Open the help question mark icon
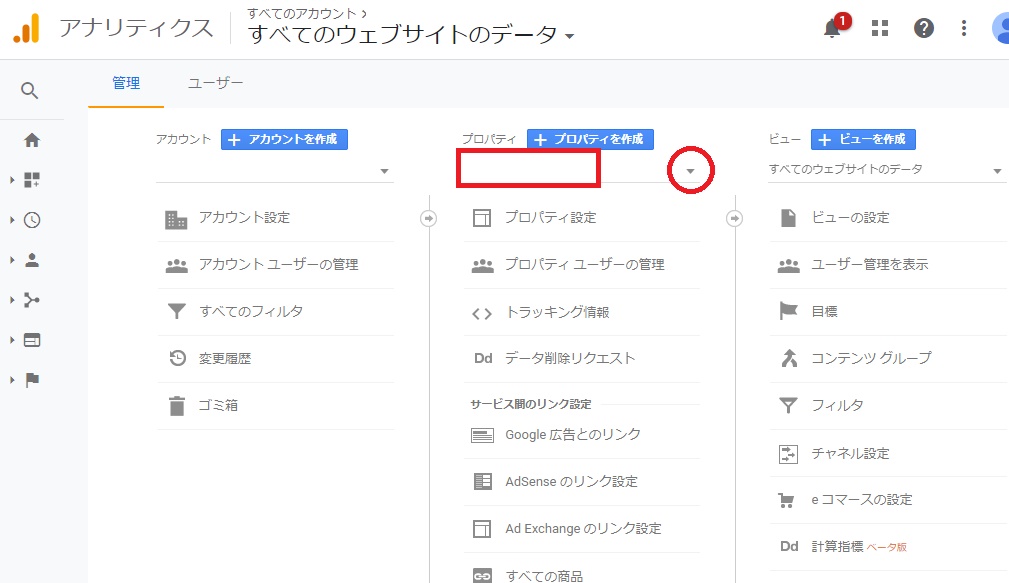The height and width of the screenshot is (583, 1009). pos(923,28)
